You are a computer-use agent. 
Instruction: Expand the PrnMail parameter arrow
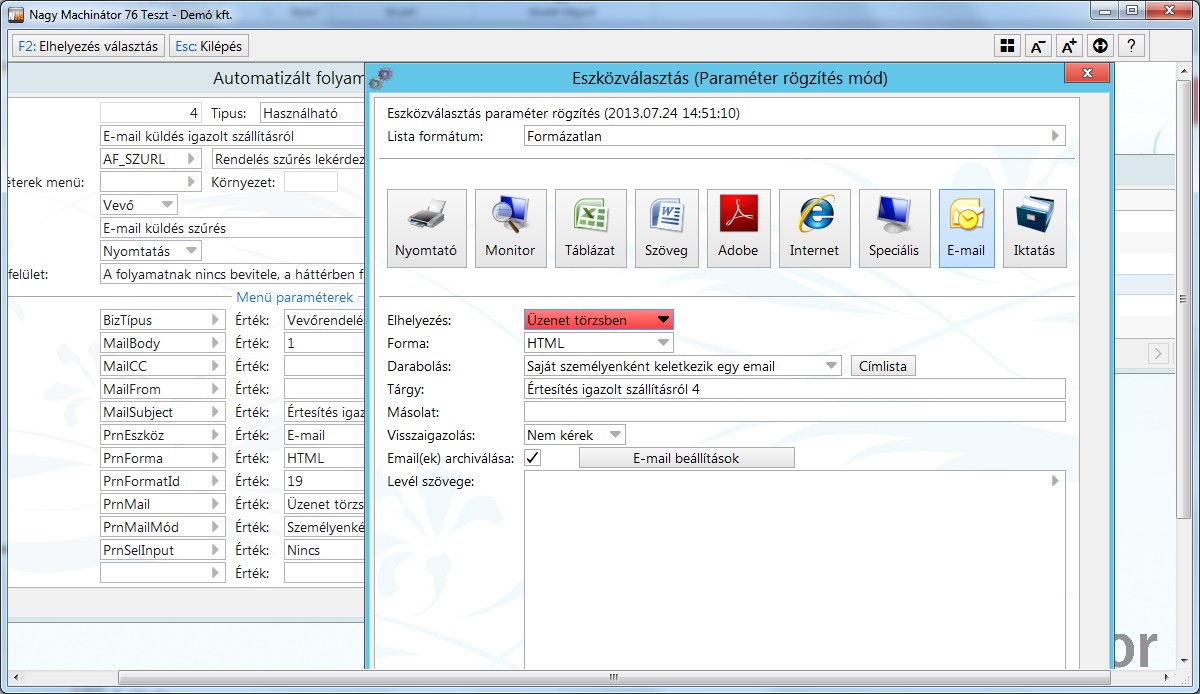(x=216, y=504)
